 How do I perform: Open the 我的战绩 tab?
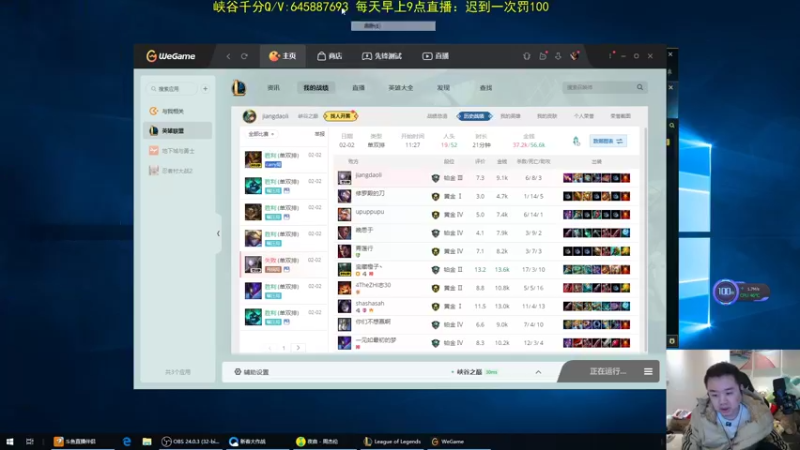tap(316, 88)
